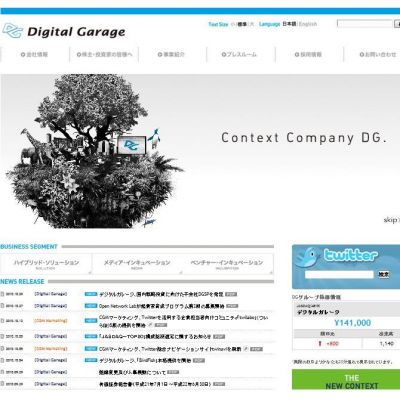Focus the site search field at top
The image size is (400, 399).
coord(365,24)
